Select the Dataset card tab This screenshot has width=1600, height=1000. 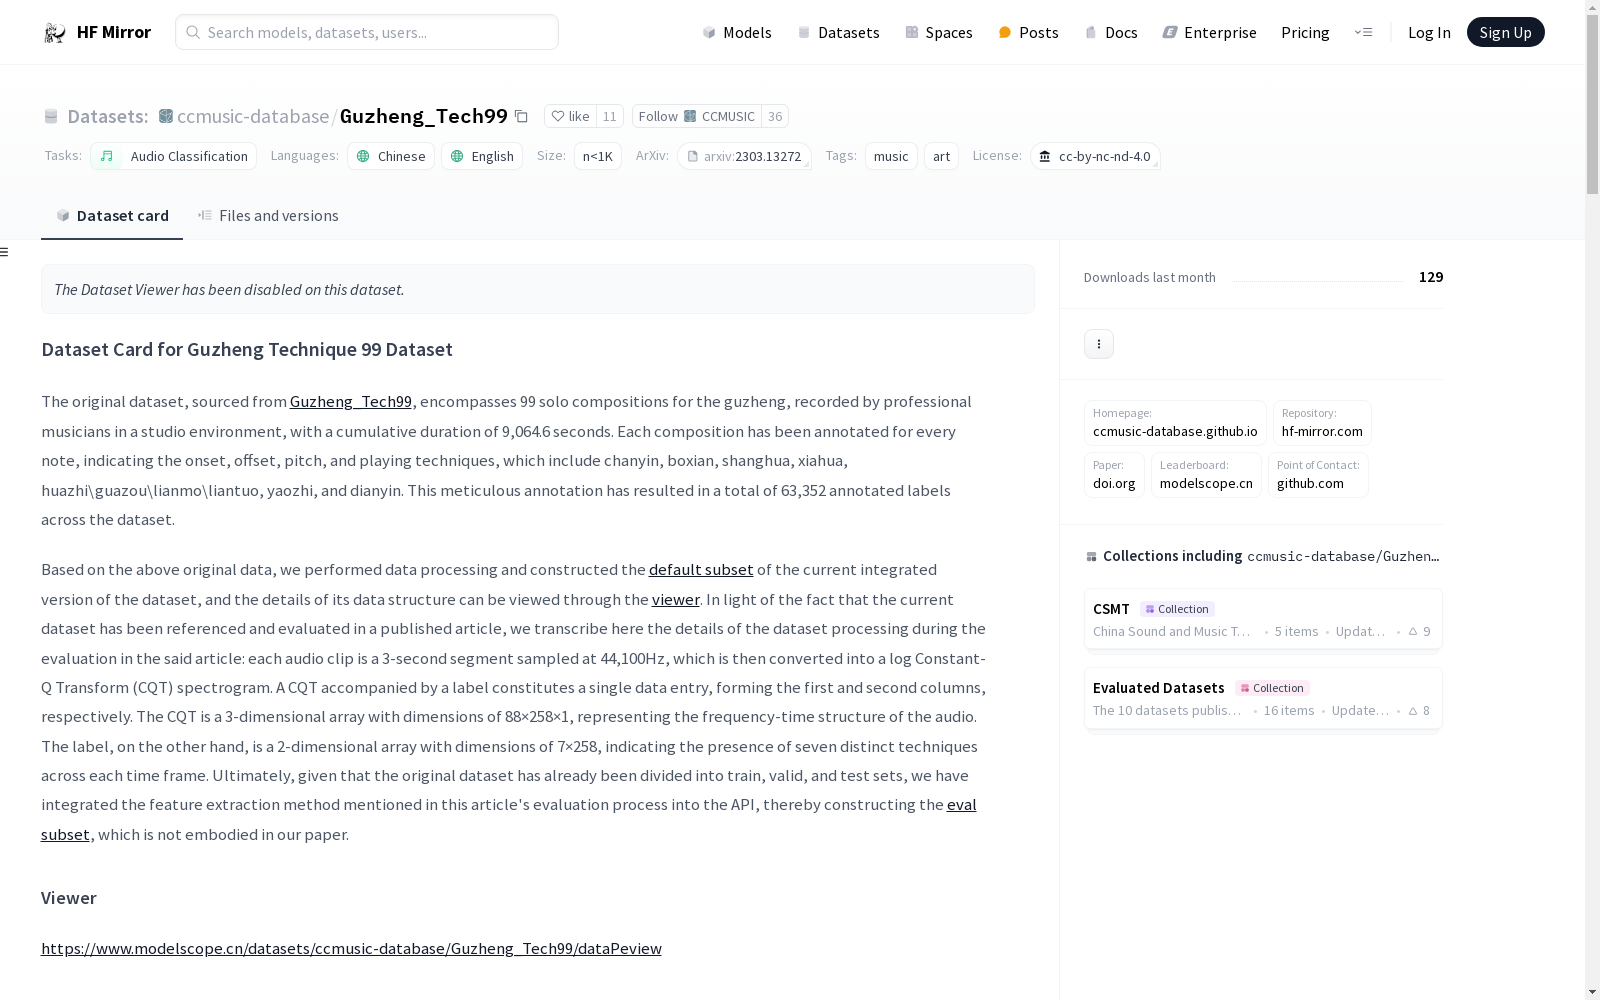[112, 216]
